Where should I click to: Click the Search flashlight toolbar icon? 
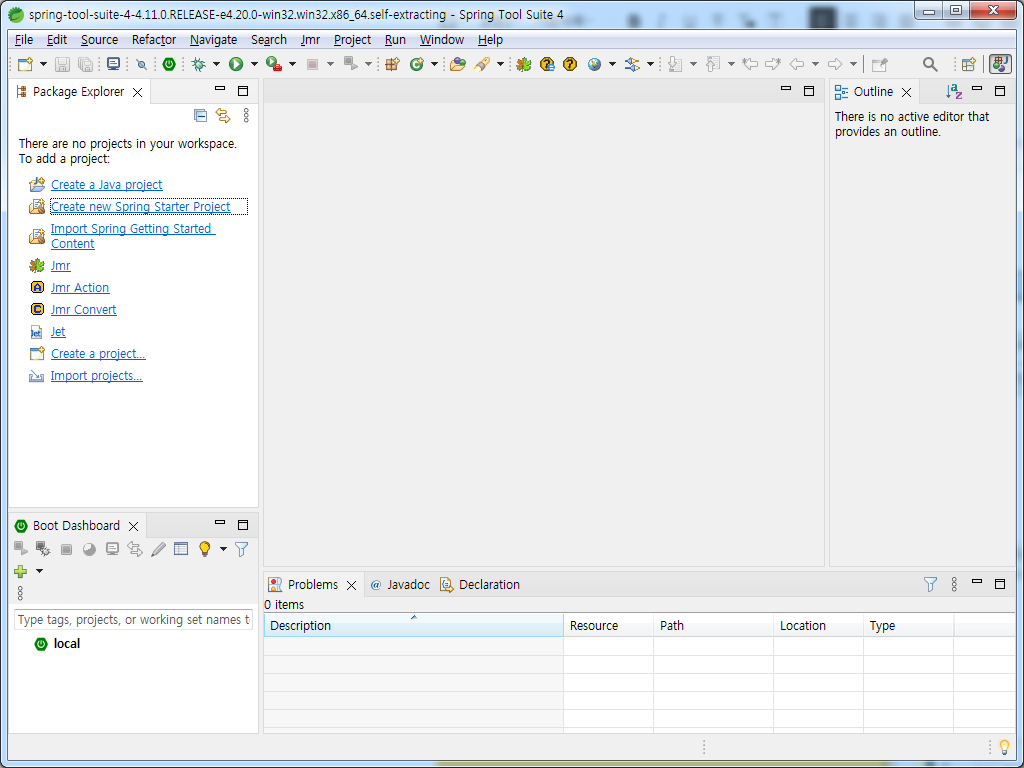[482, 64]
